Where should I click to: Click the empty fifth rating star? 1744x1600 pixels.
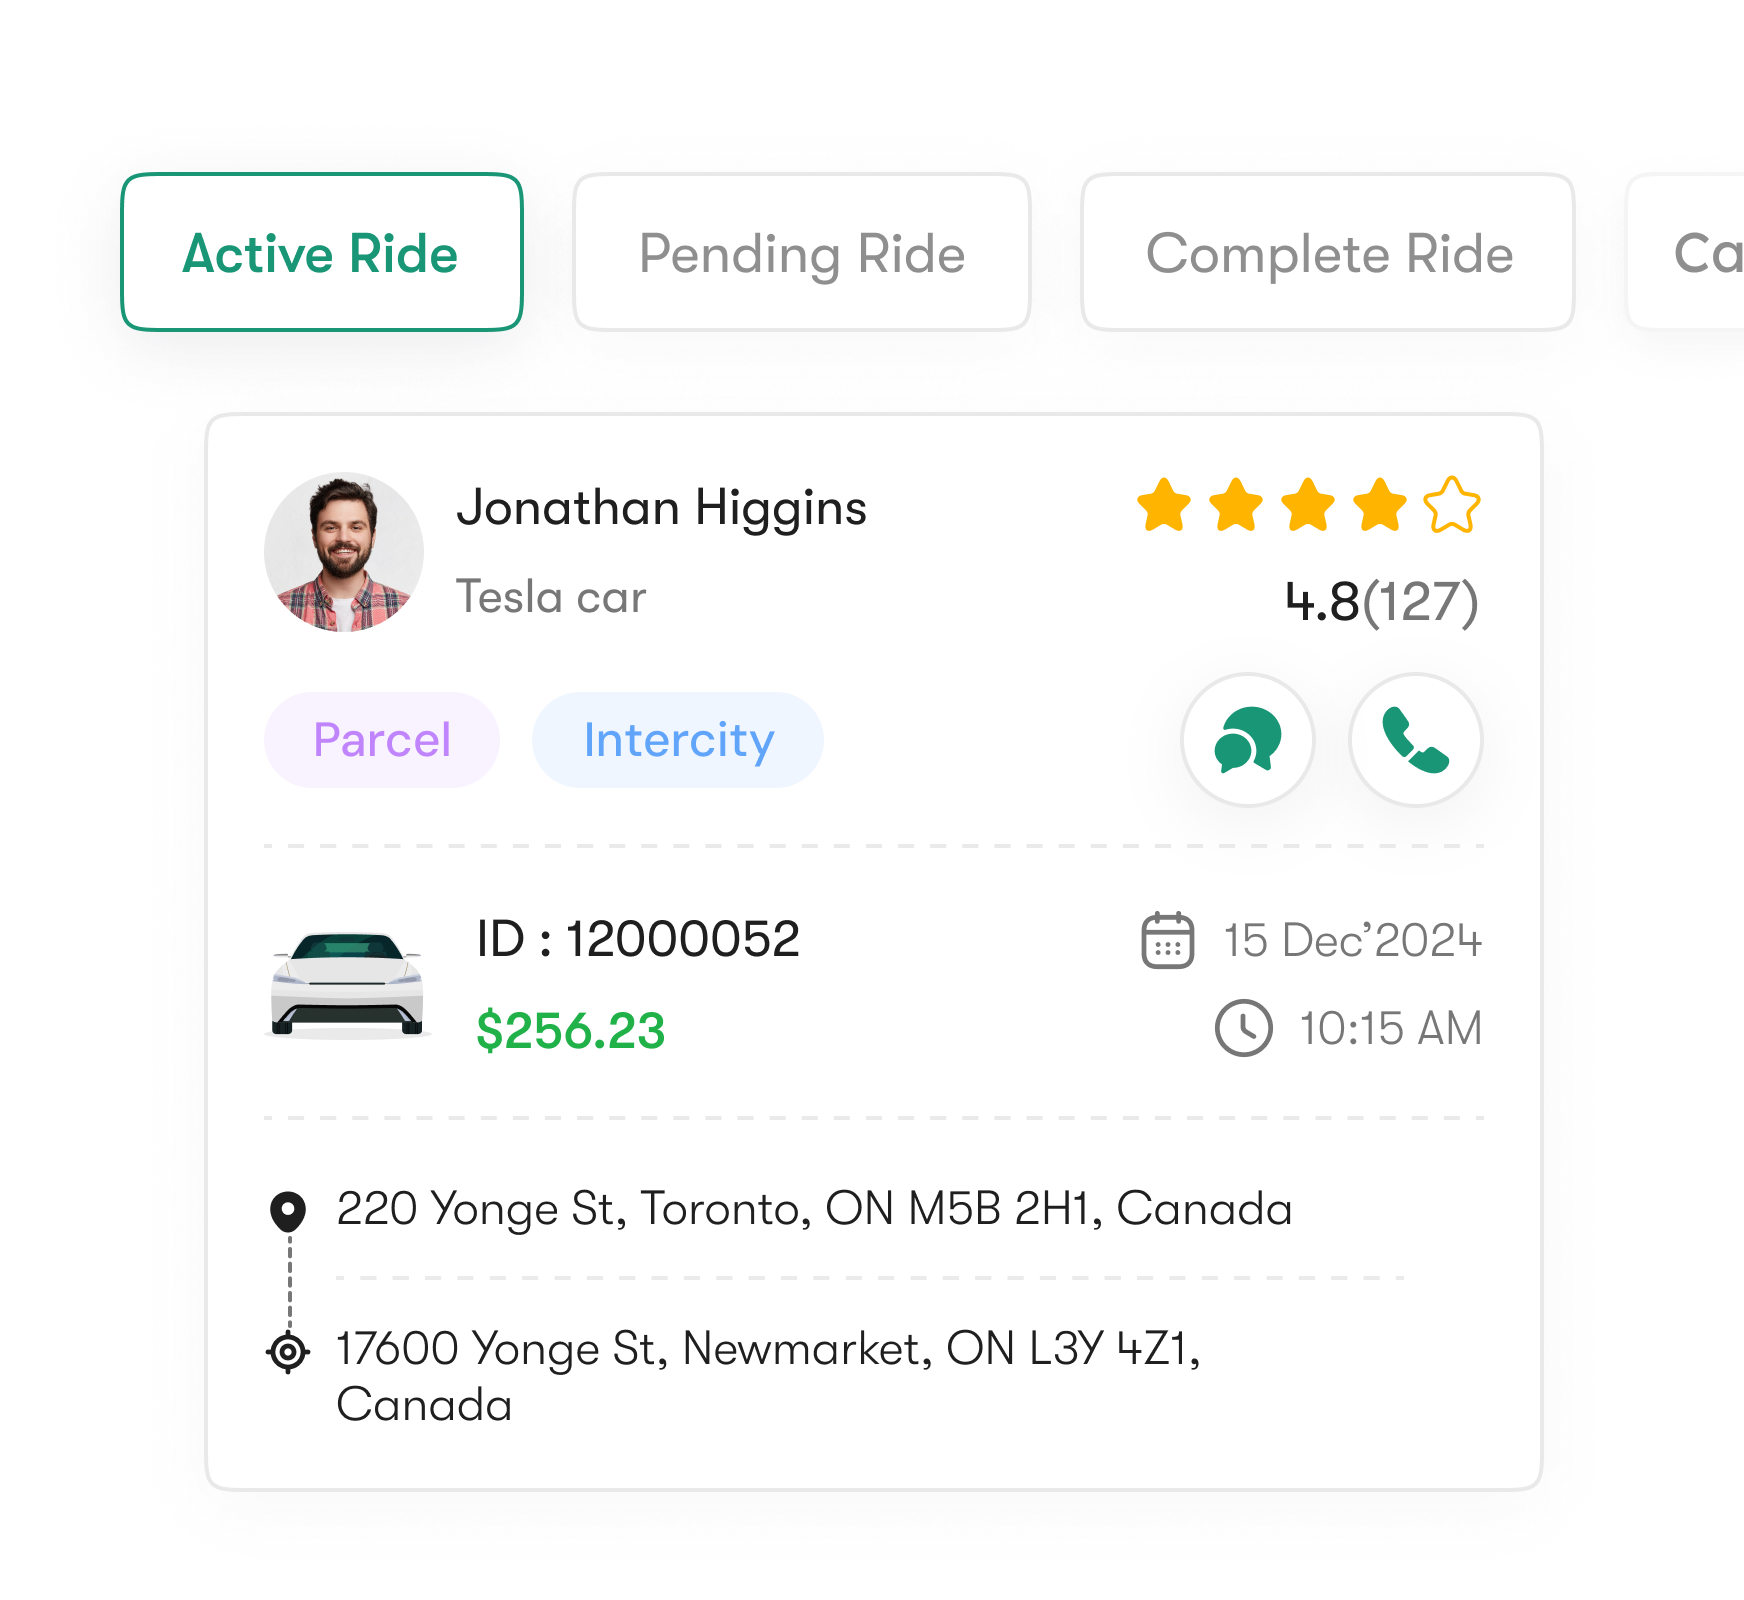1452,505
